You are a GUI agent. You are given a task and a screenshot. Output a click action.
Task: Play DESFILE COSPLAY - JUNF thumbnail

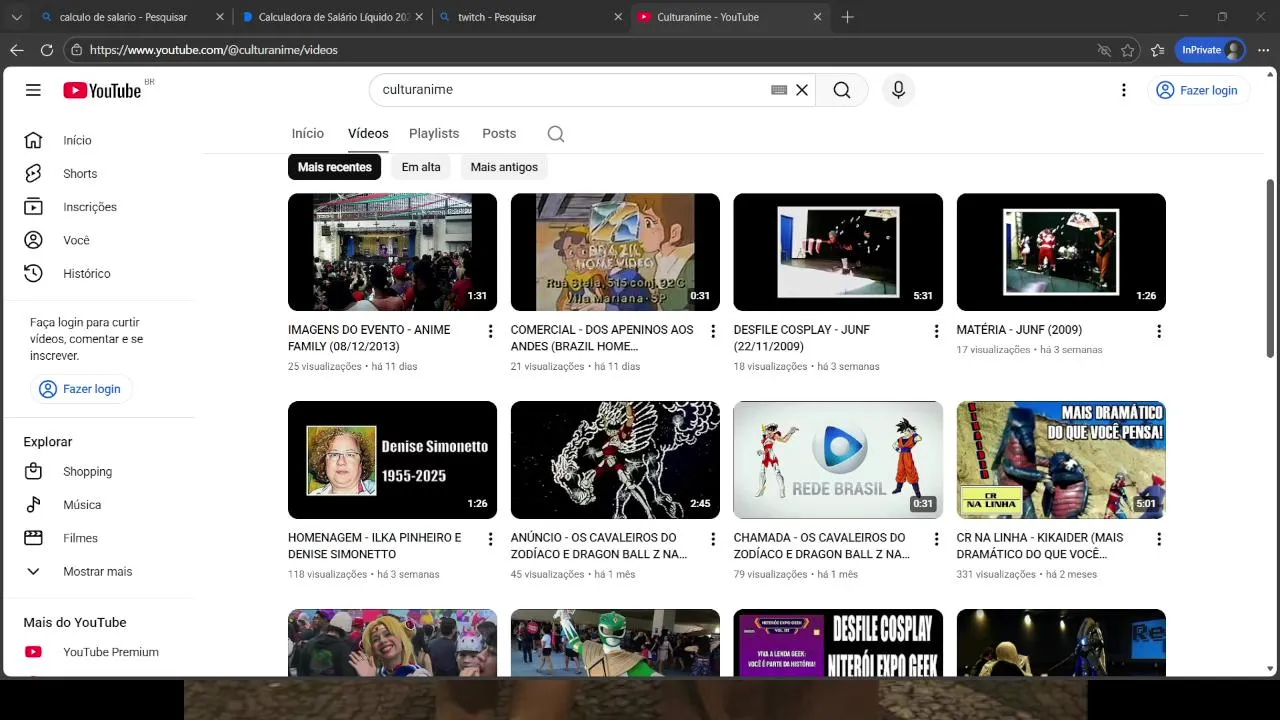[838, 252]
